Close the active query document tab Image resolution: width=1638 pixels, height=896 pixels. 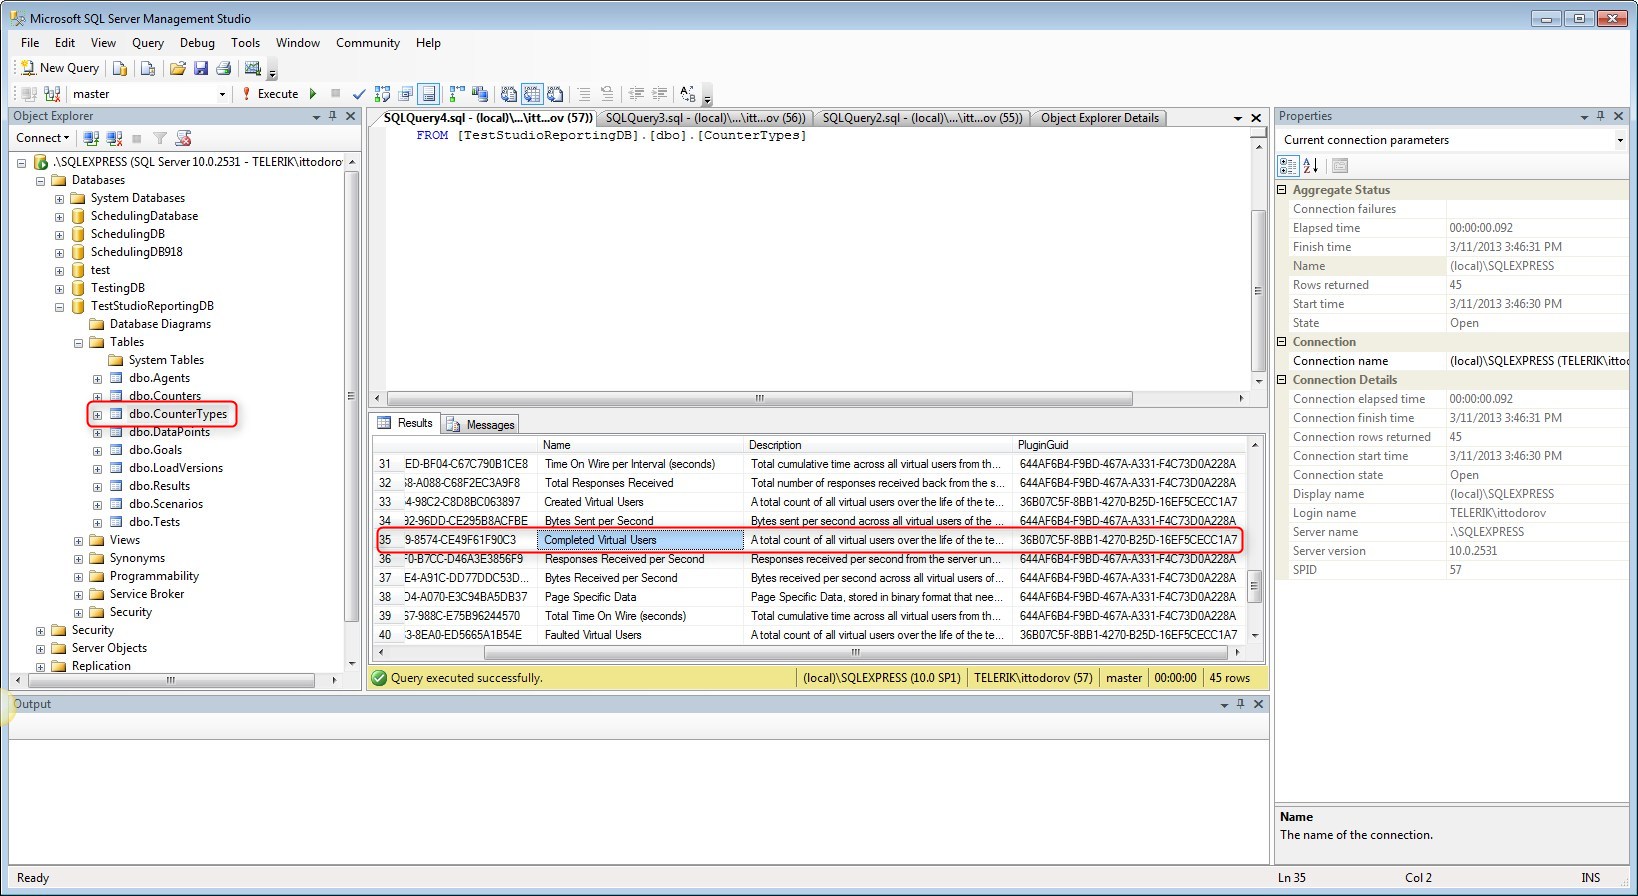click(x=1257, y=118)
